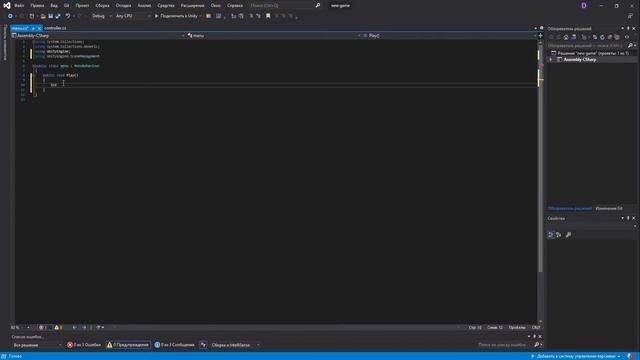Open the Debug configuration dropdown
Viewport: 640px width, 360px height.
point(101,16)
